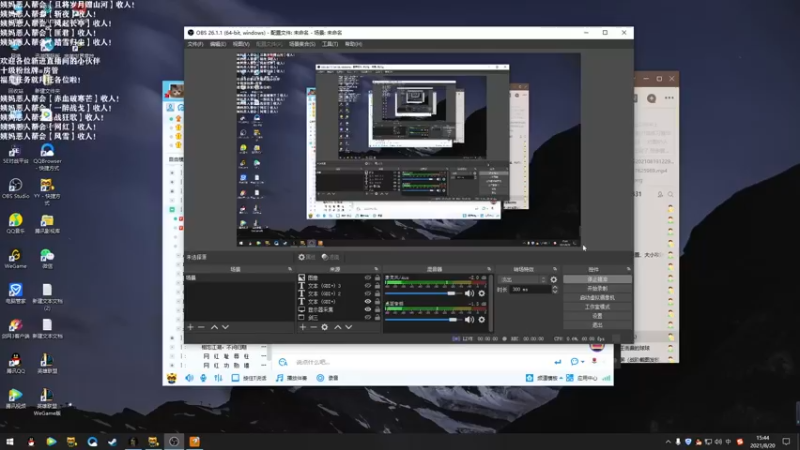
Task: Toggle lock on 显示器采集 source
Action: tap(377, 310)
